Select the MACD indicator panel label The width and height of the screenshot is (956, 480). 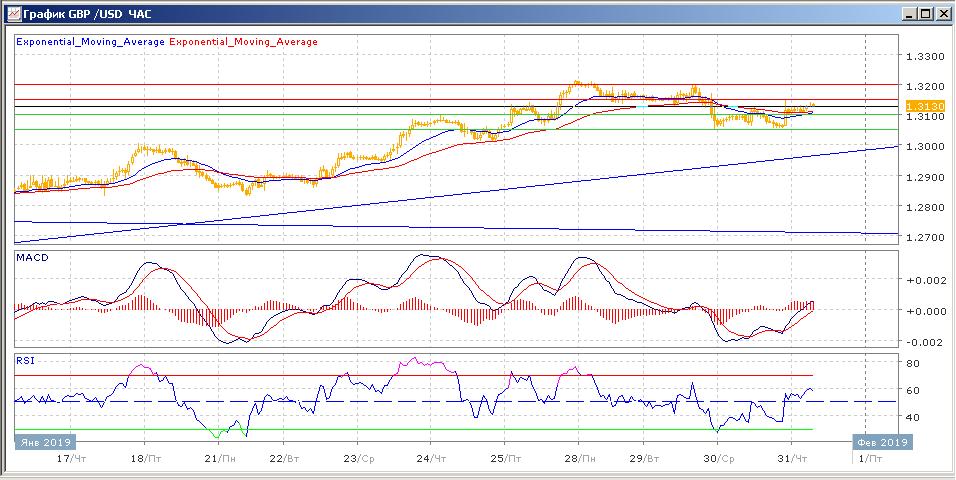click(x=30, y=258)
